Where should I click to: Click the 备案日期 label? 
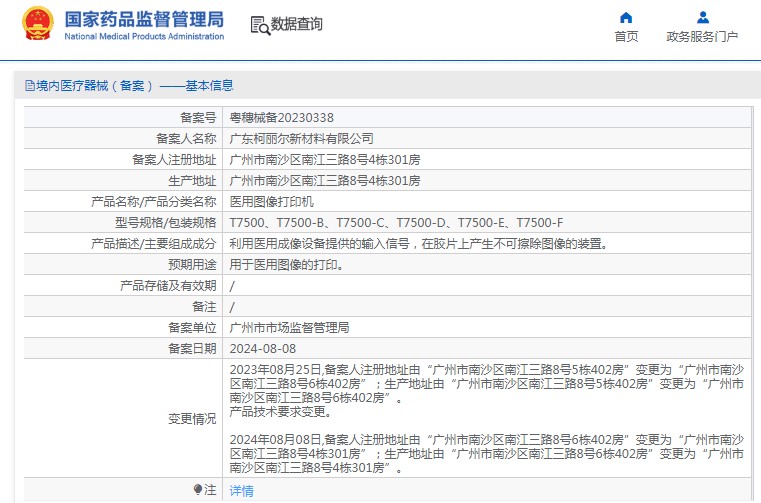click(192, 349)
